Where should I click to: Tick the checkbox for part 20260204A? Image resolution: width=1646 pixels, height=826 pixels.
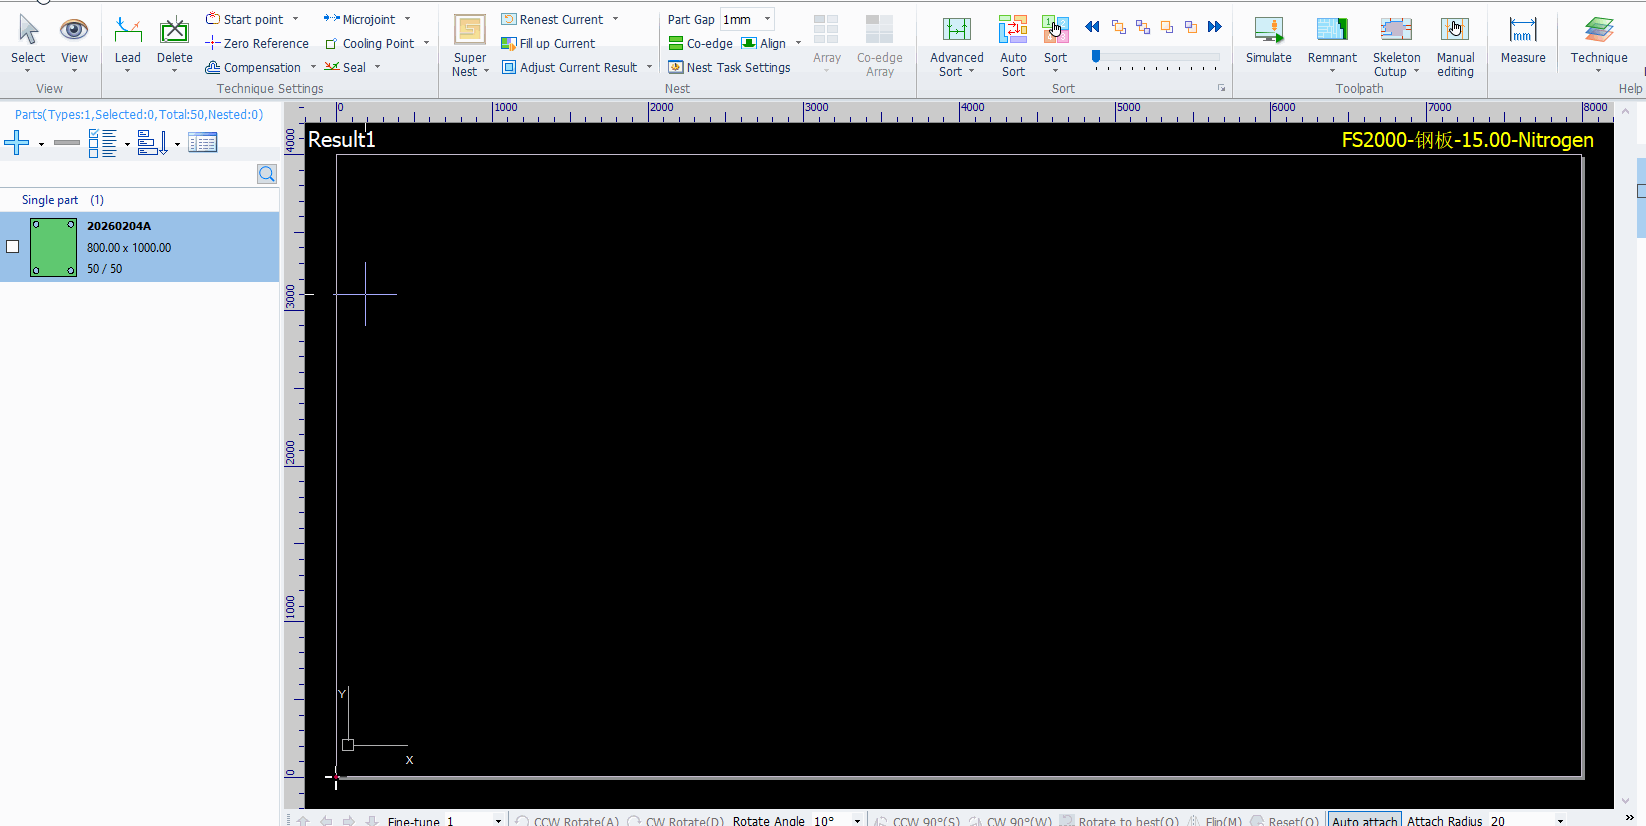(x=13, y=247)
